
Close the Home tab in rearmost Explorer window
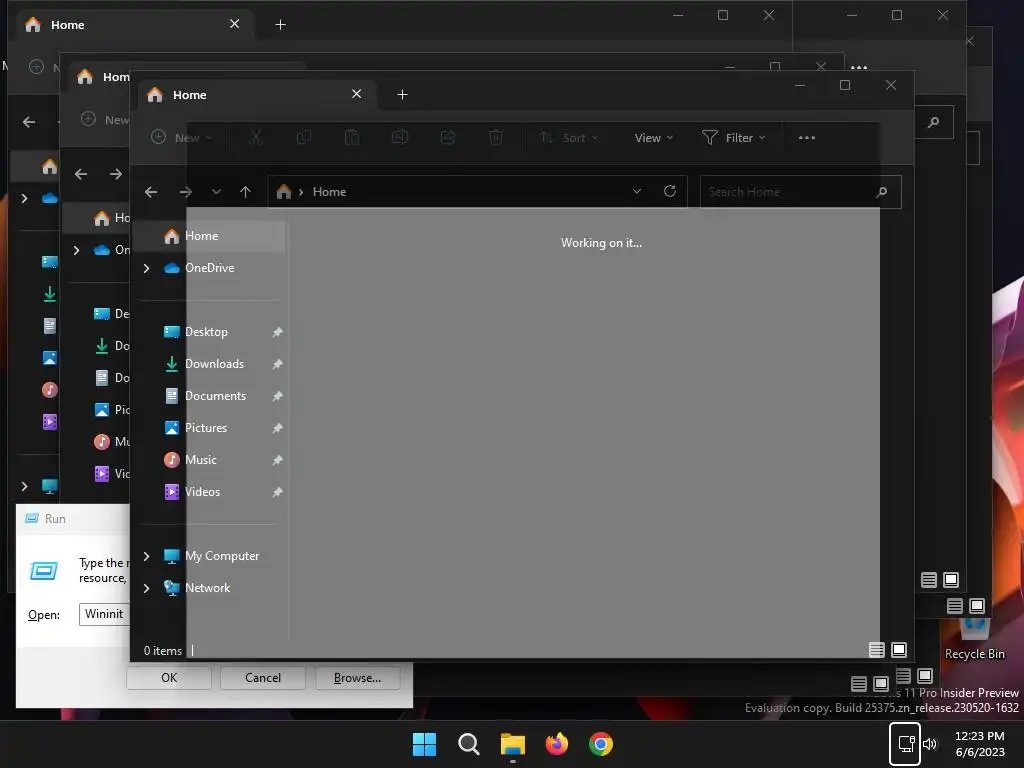pyautogui.click(x=234, y=24)
